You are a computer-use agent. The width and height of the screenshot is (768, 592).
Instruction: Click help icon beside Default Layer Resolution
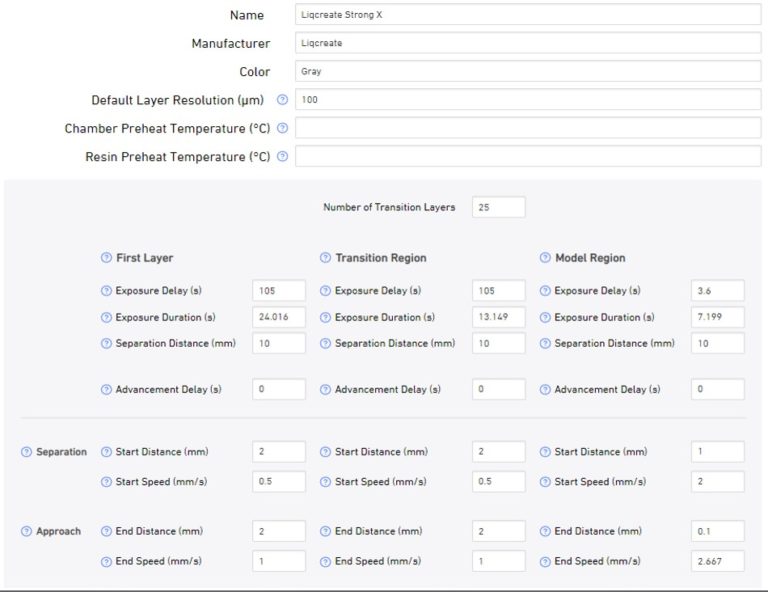282,100
